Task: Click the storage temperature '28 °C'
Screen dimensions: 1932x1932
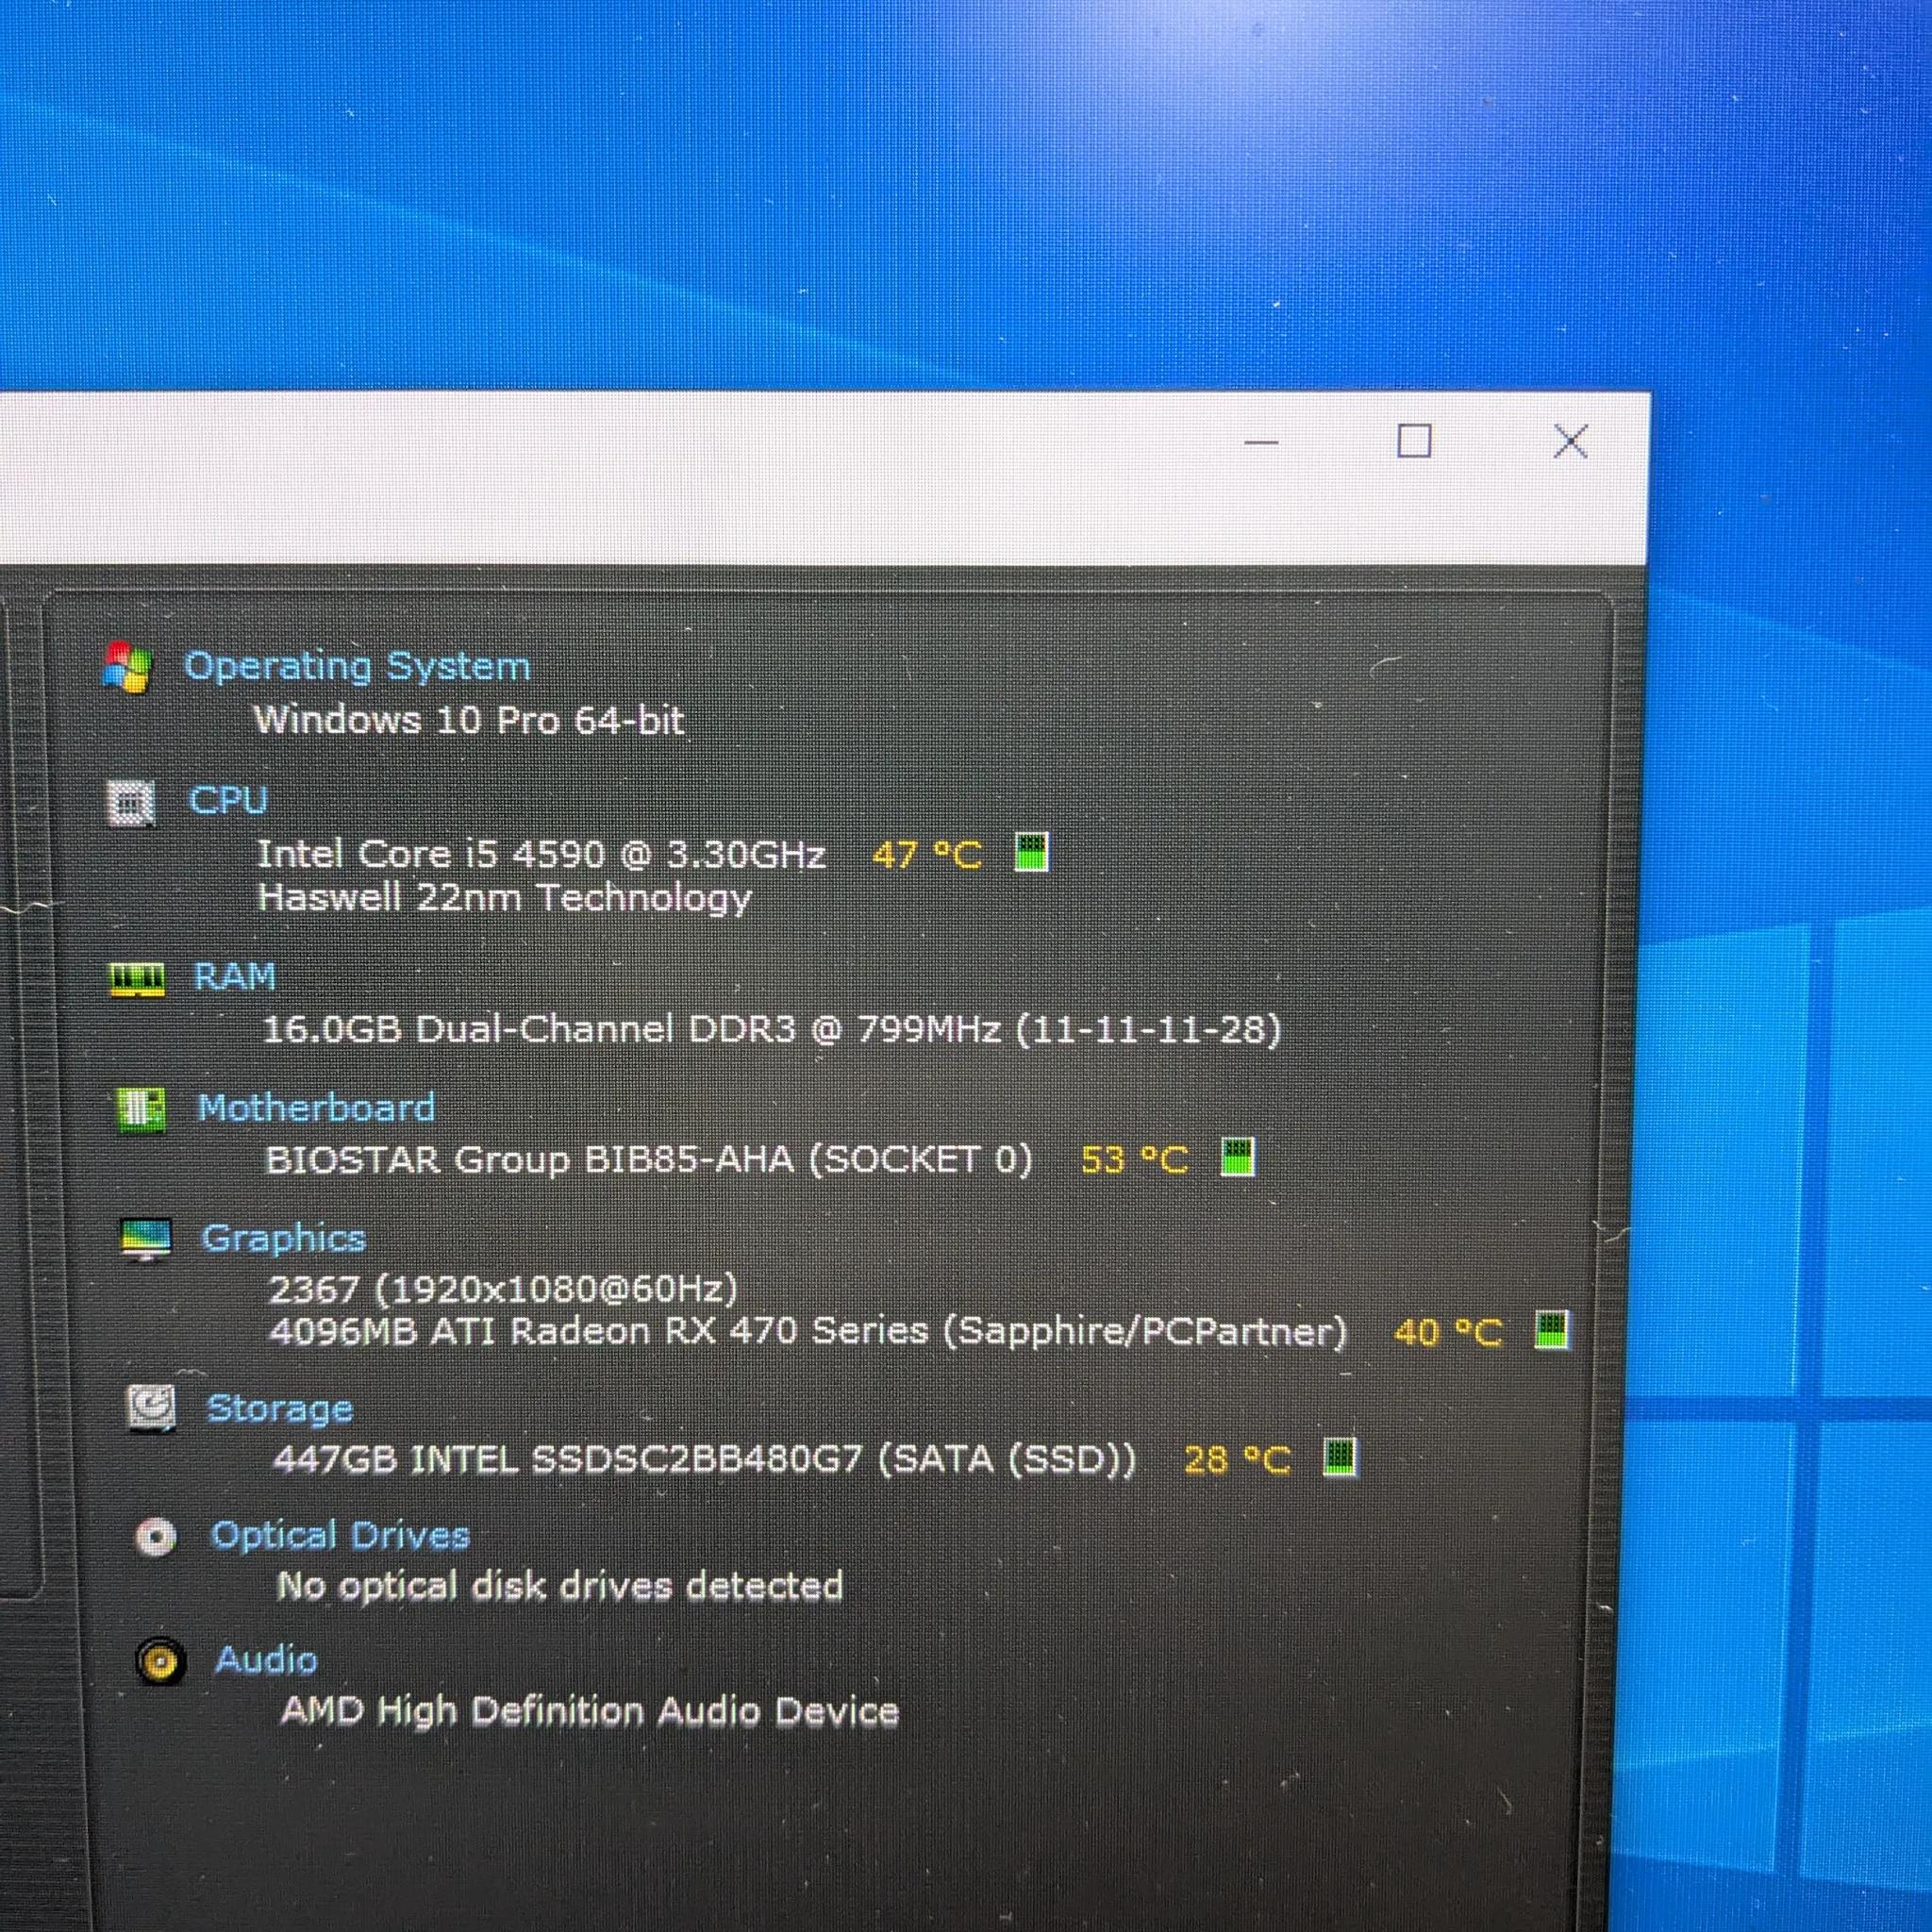Action: 1237,1461
